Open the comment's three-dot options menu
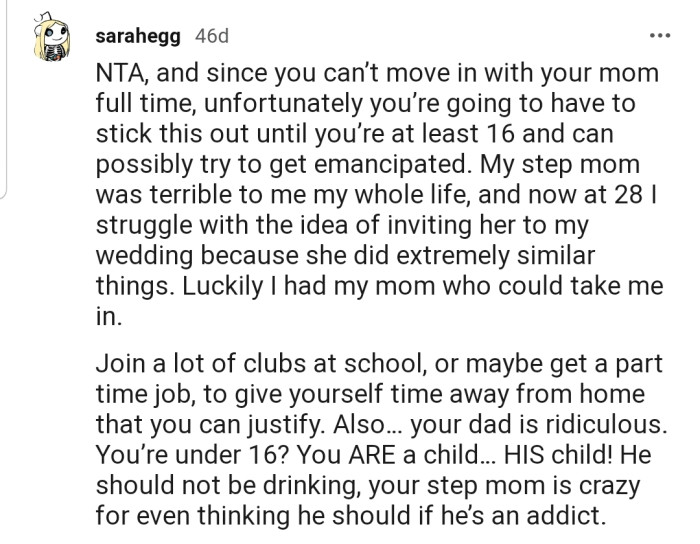The image size is (700, 544). (x=659, y=37)
